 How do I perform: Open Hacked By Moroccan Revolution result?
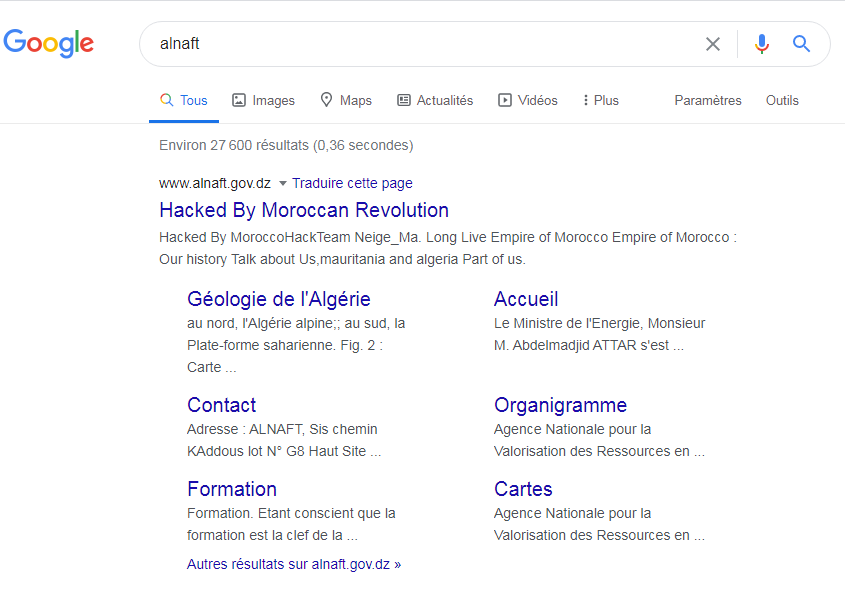[x=304, y=210]
